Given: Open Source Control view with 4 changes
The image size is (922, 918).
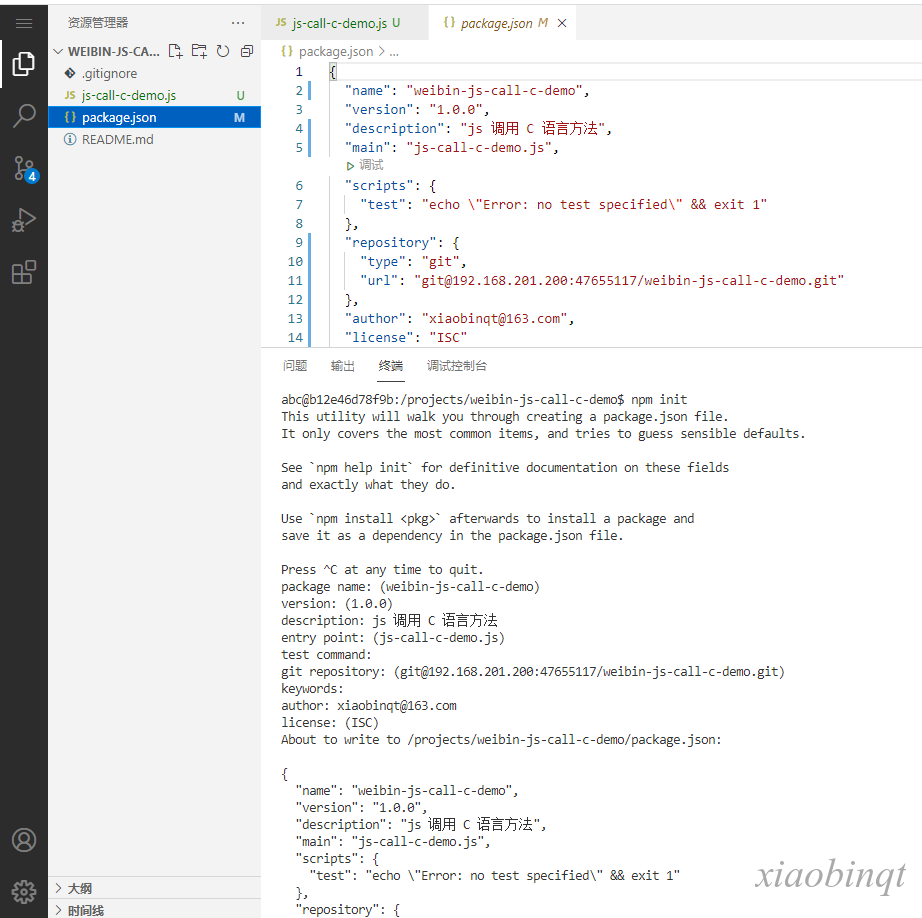Looking at the screenshot, I should tap(25, 169).
